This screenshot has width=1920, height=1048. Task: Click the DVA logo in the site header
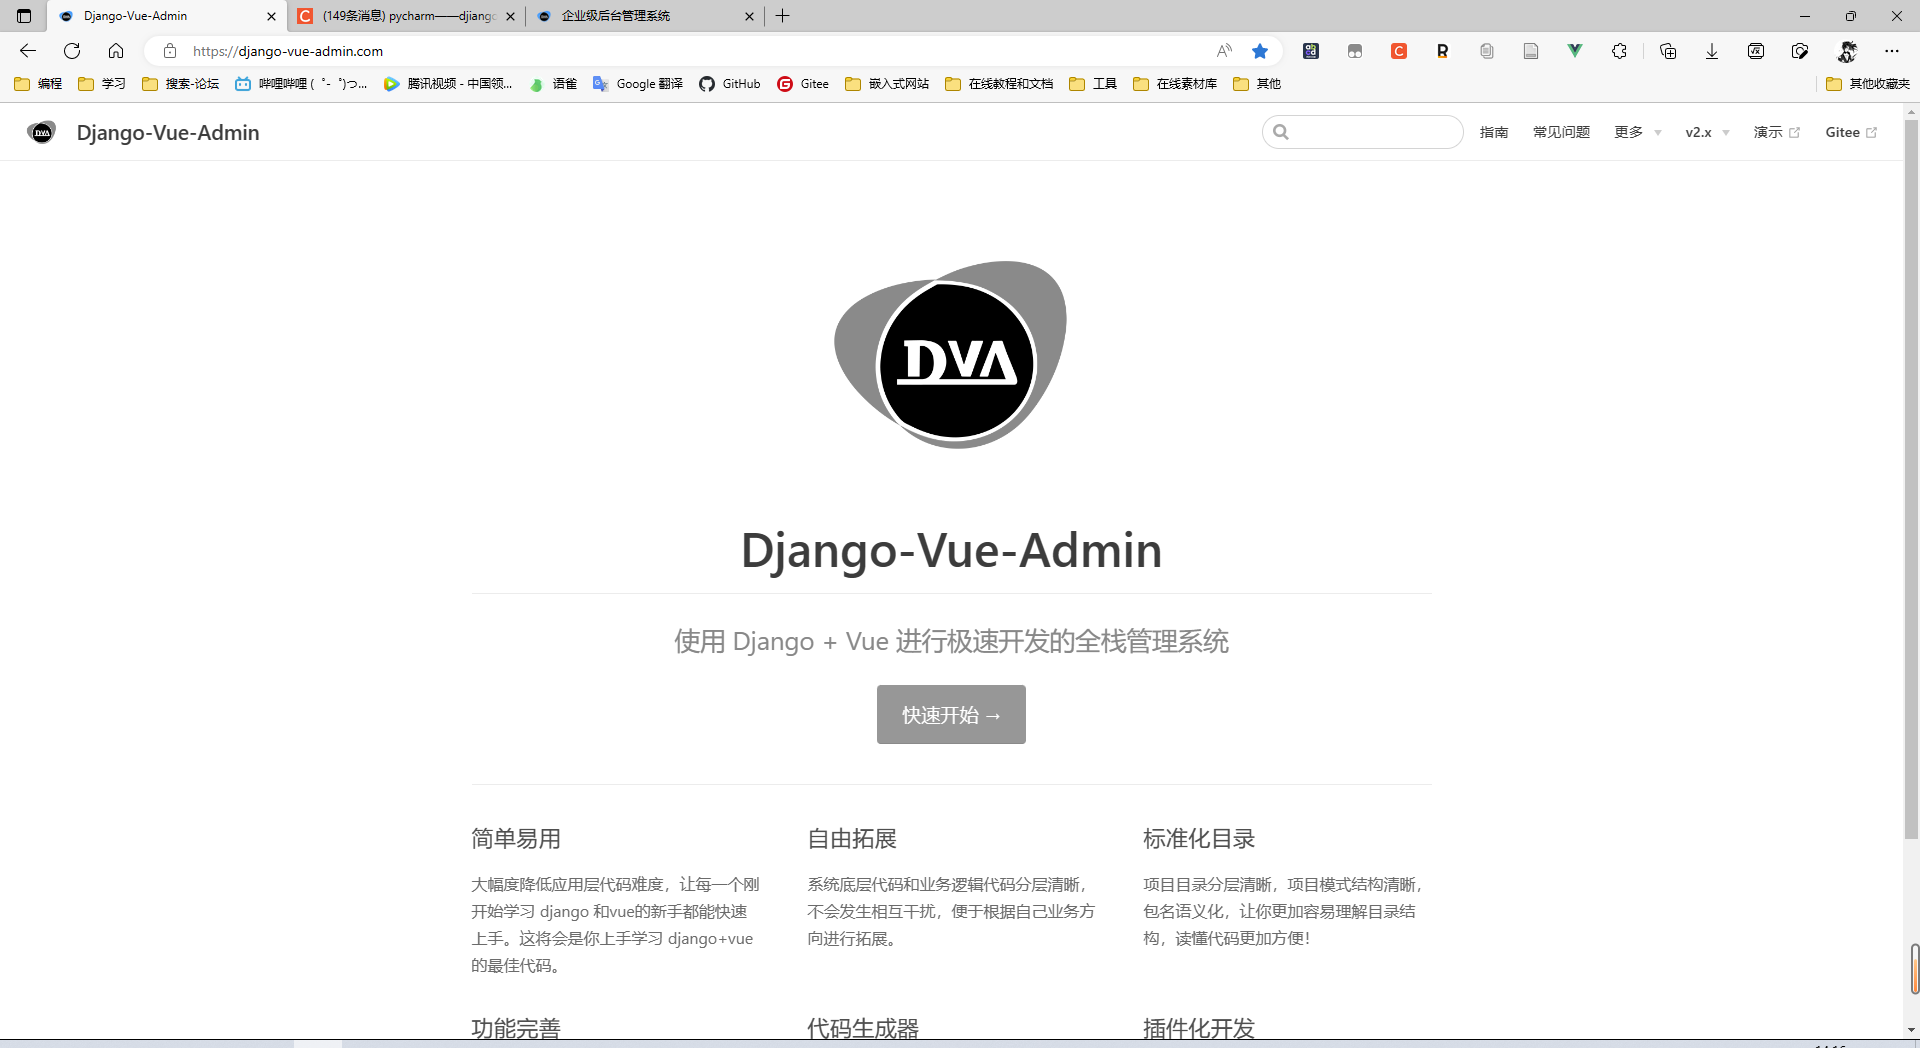point(42,132)
